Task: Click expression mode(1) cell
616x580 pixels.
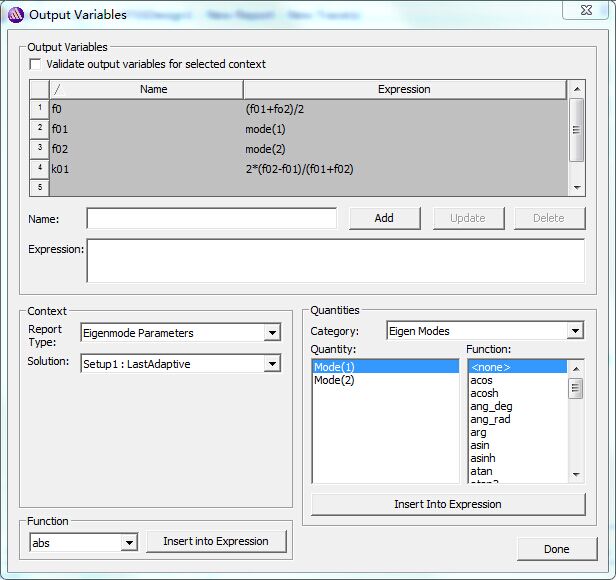Action: [405, 129]
